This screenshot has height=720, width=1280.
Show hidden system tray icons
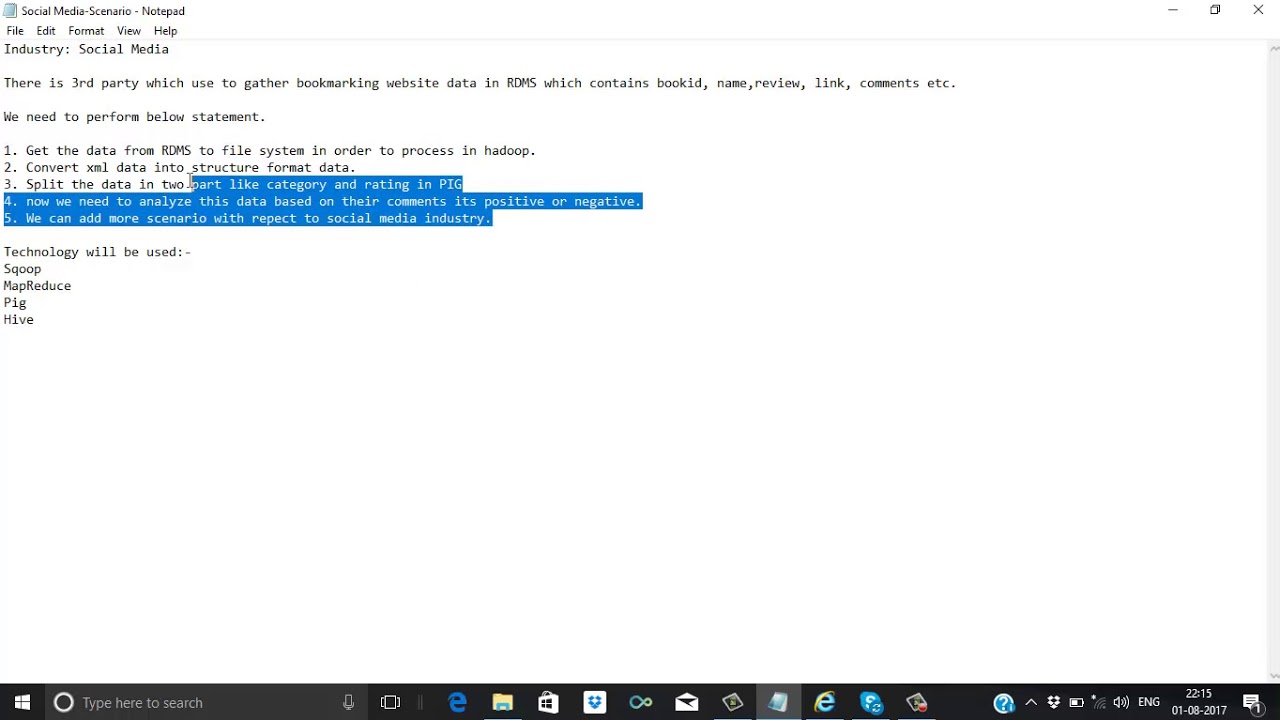pyautogui.click(x=1031, y=702)
